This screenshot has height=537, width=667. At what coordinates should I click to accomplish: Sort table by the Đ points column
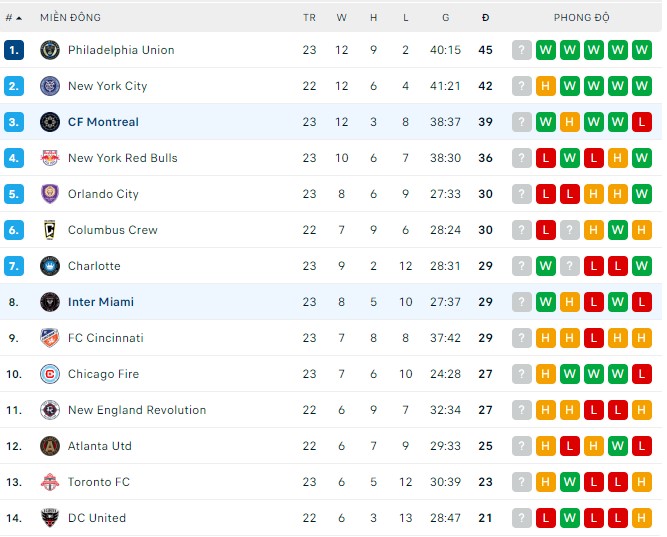[485, 18]
